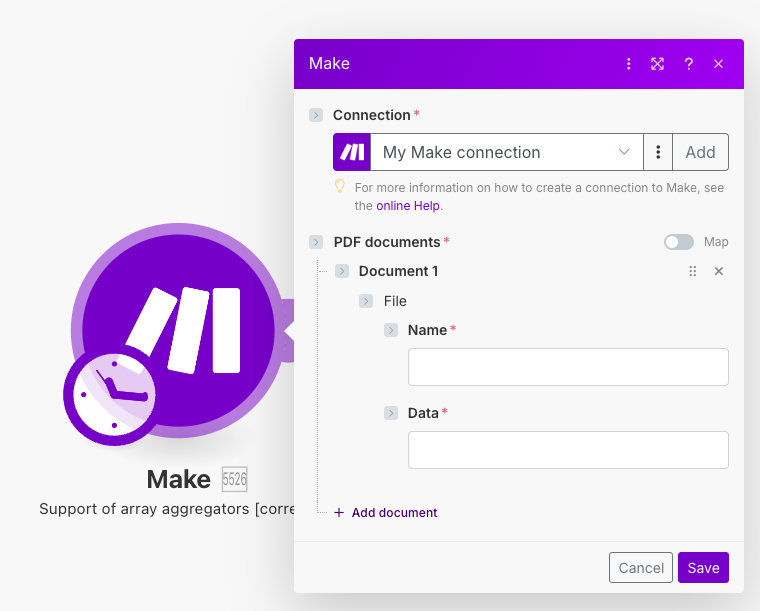The height and width of the screenshot is (611, 760).
Task: Remove Document 1 with the X icon
Action: (718, 271)
